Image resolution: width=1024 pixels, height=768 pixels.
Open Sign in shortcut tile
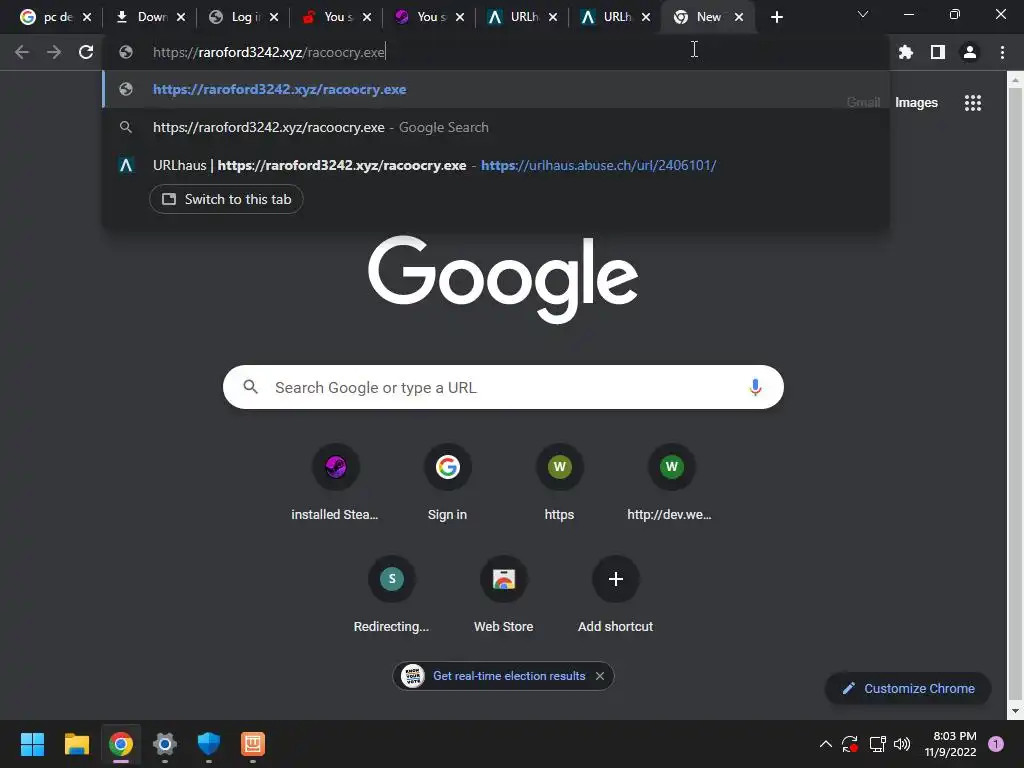[447, 483]
